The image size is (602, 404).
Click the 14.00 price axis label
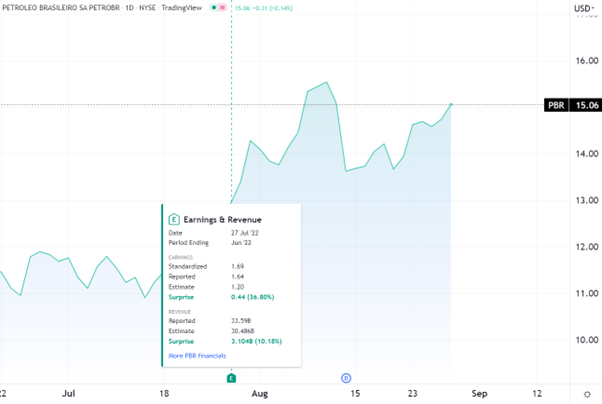pyautogui.click(x=587, y=154)
